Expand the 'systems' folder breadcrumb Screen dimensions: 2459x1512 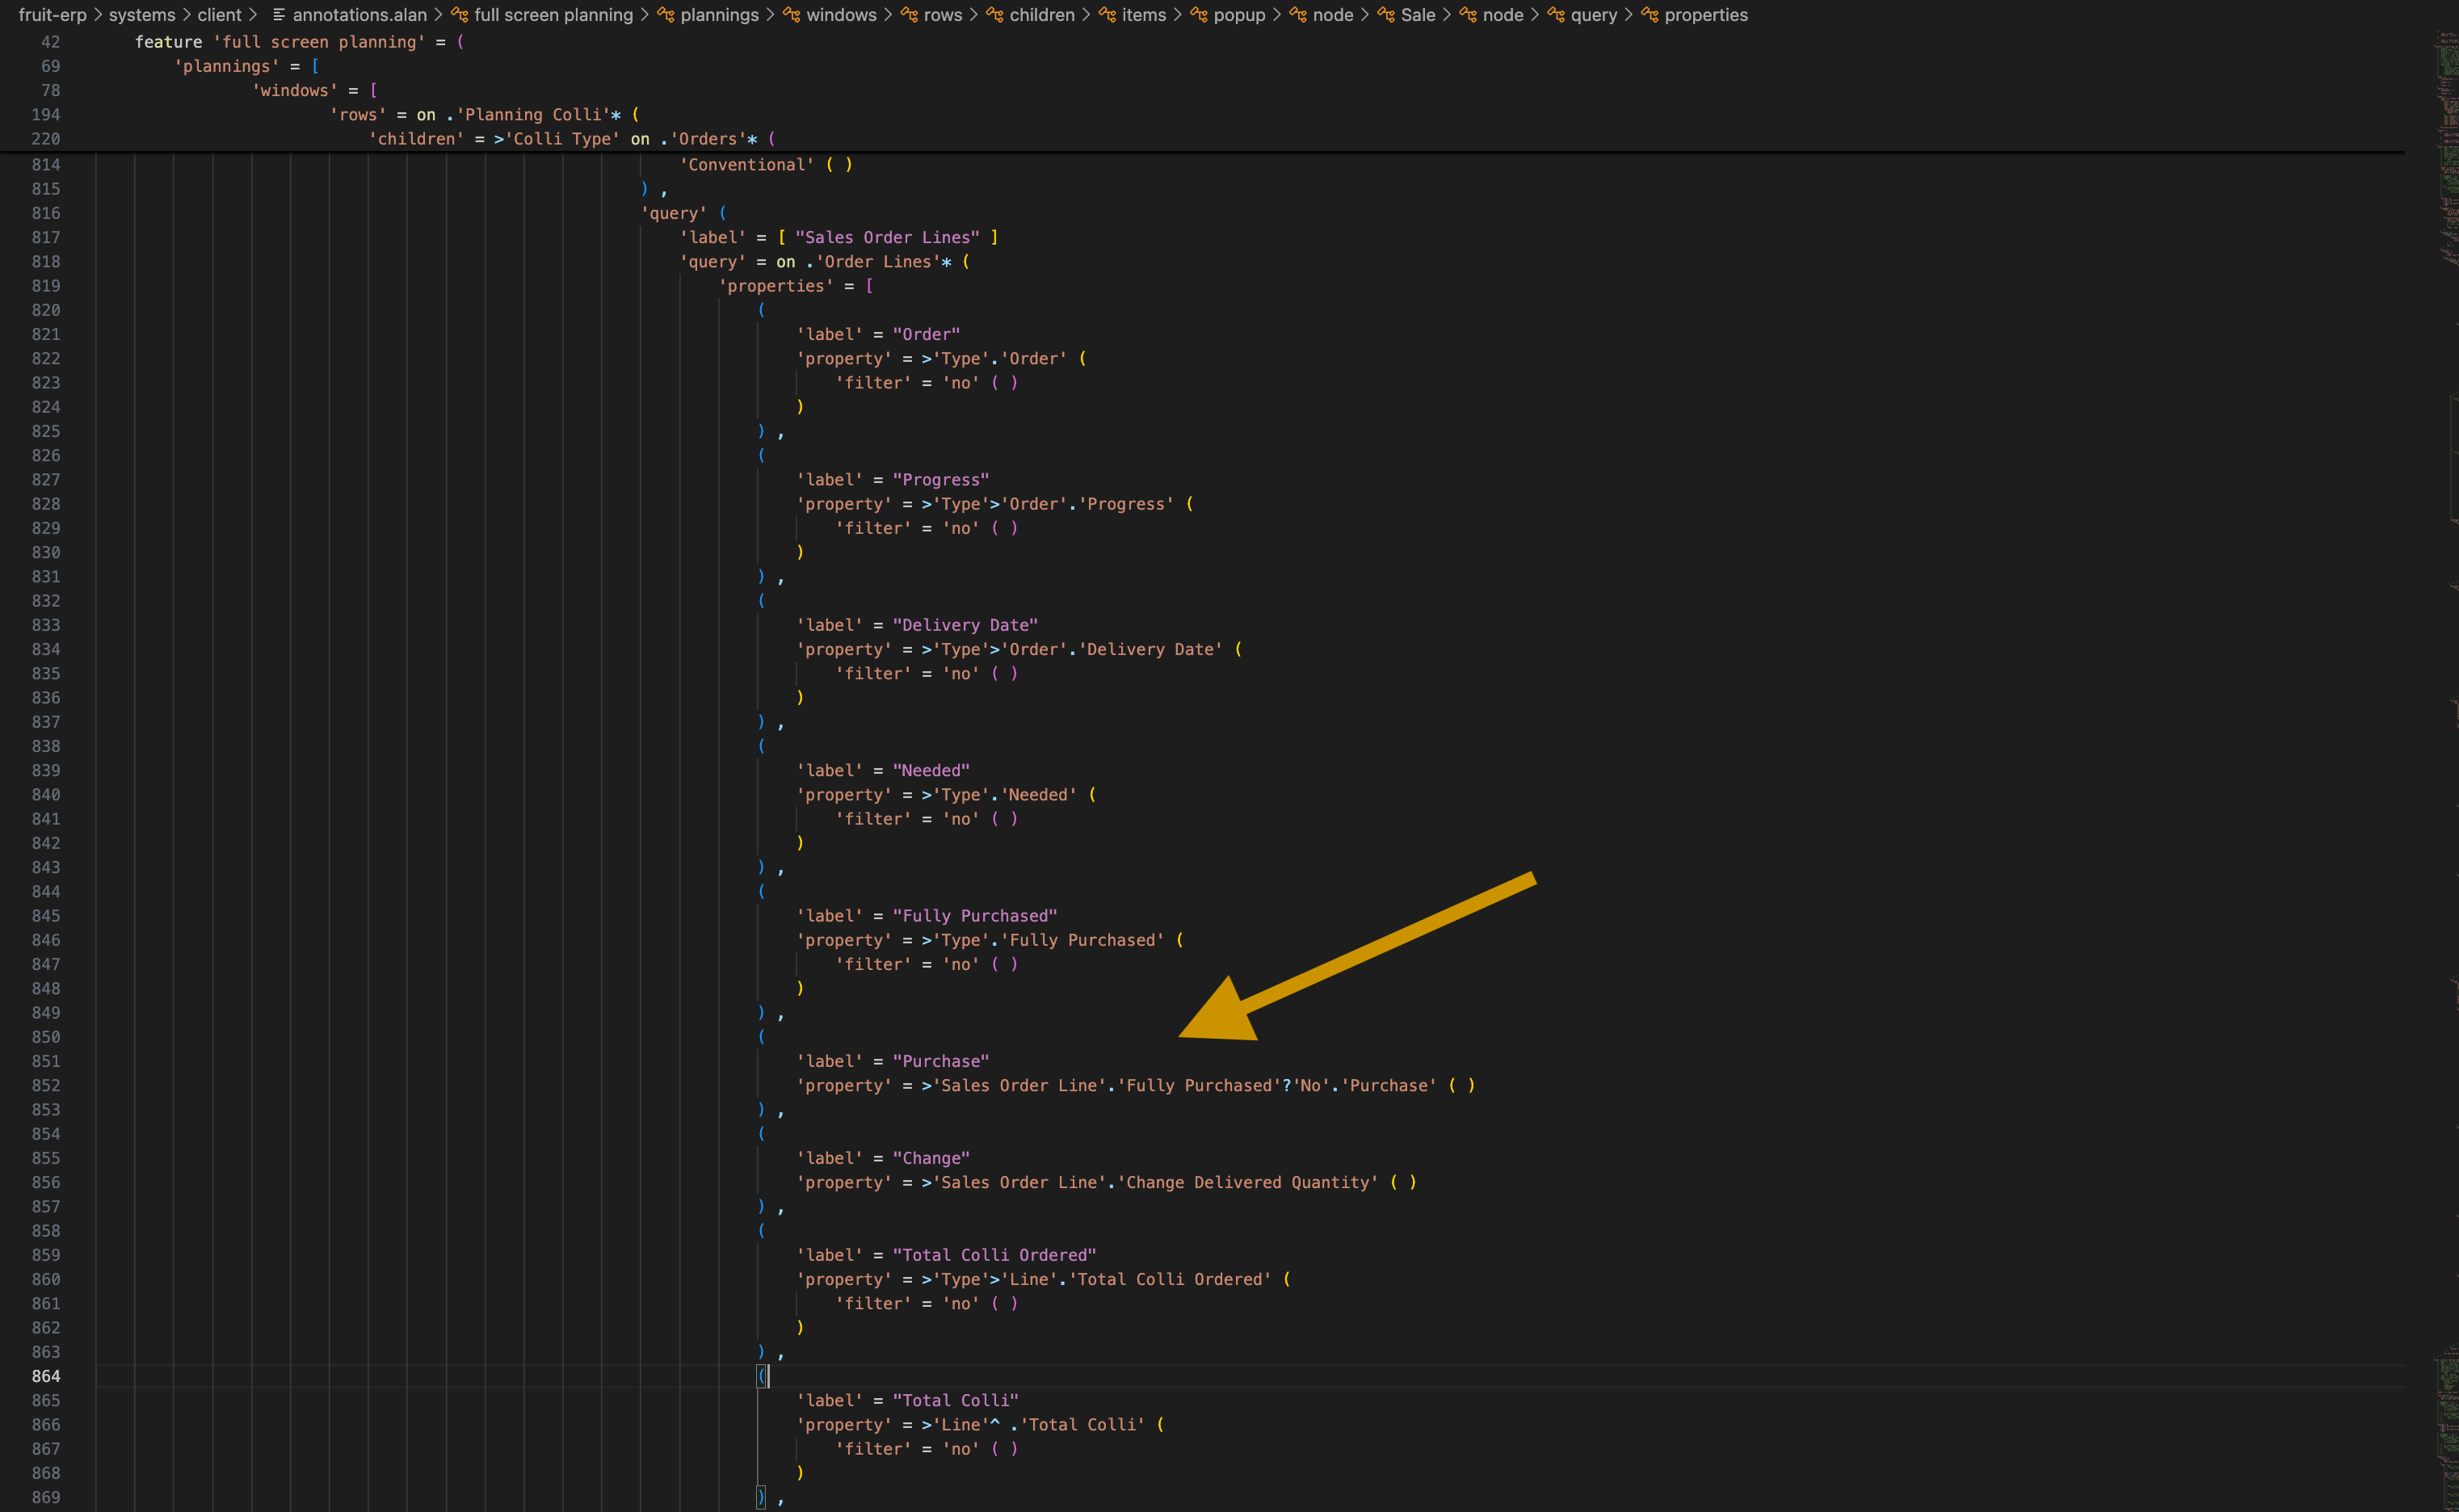141,15
